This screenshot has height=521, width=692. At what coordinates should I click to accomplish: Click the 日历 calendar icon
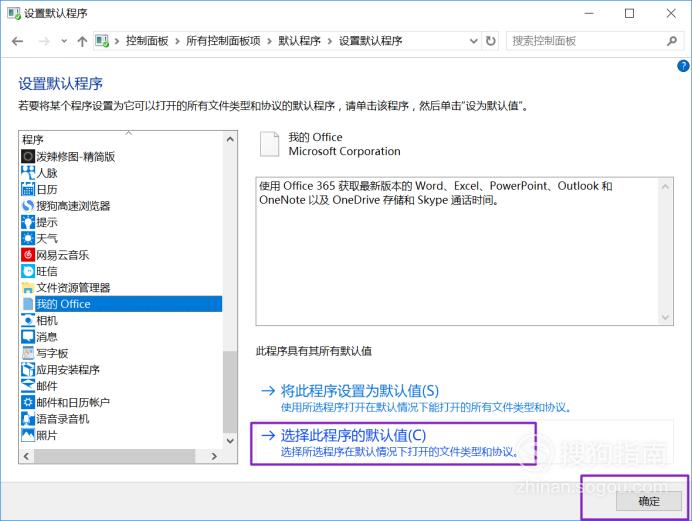pyautogui.click(x=28, y=189)
